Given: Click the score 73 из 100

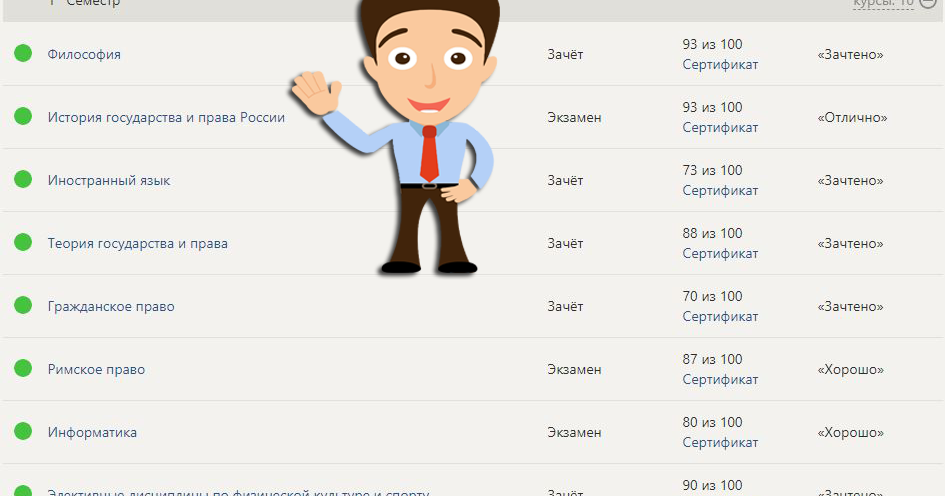Looking at the screenshot, I should [x=712, y=171].
